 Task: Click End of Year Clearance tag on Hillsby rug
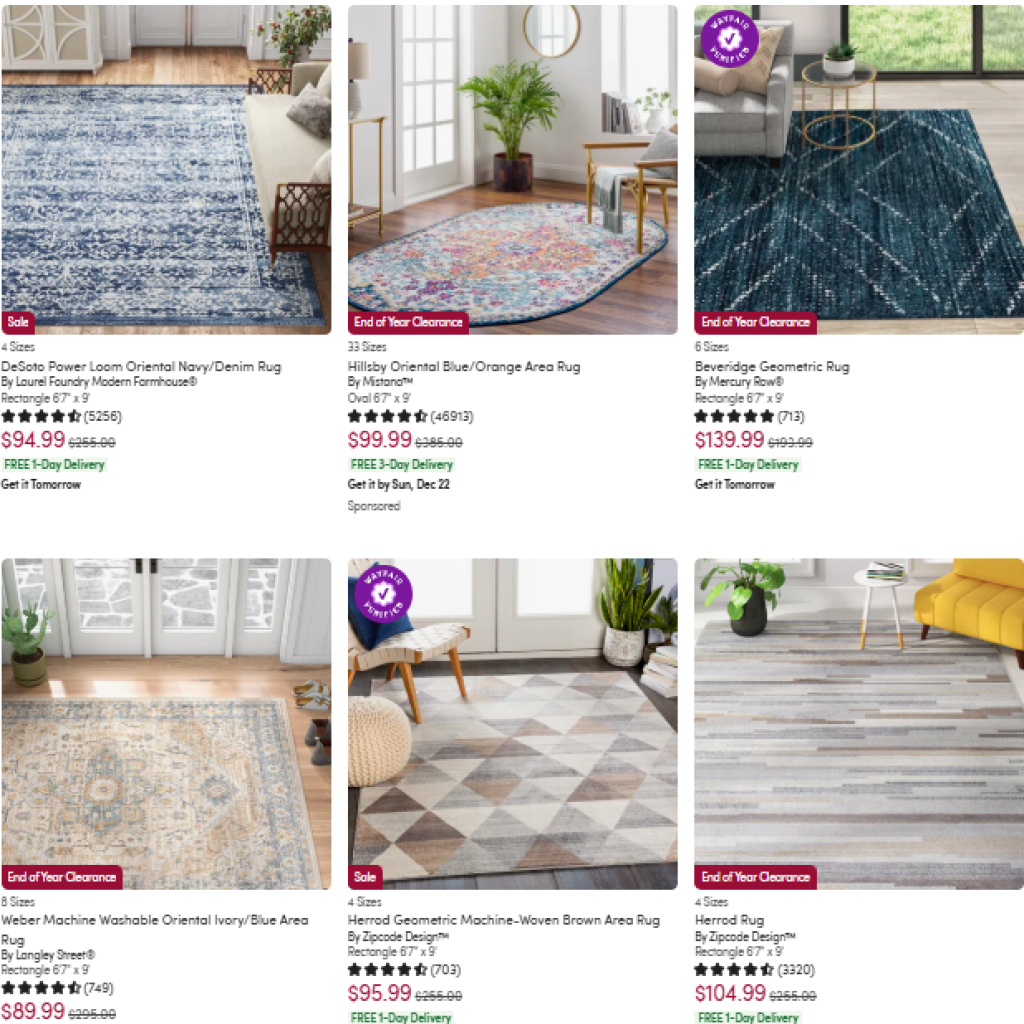tap(408, 322)
